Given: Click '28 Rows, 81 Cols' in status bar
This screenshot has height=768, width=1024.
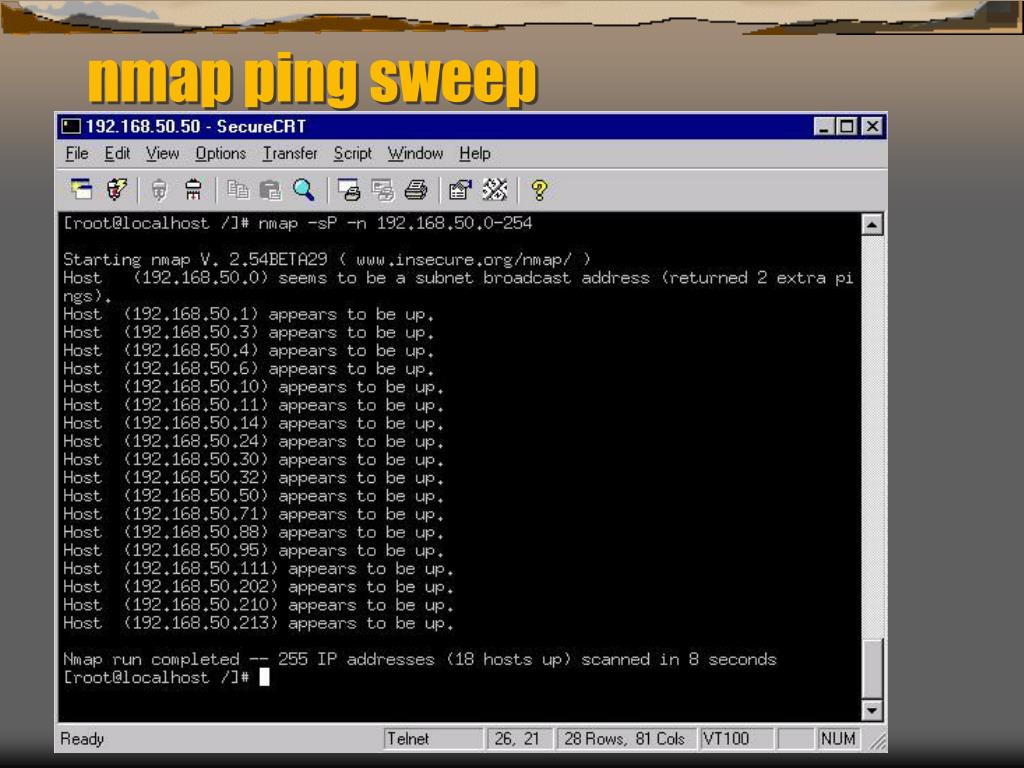Looking at the screenshot, I should (625, 739).
